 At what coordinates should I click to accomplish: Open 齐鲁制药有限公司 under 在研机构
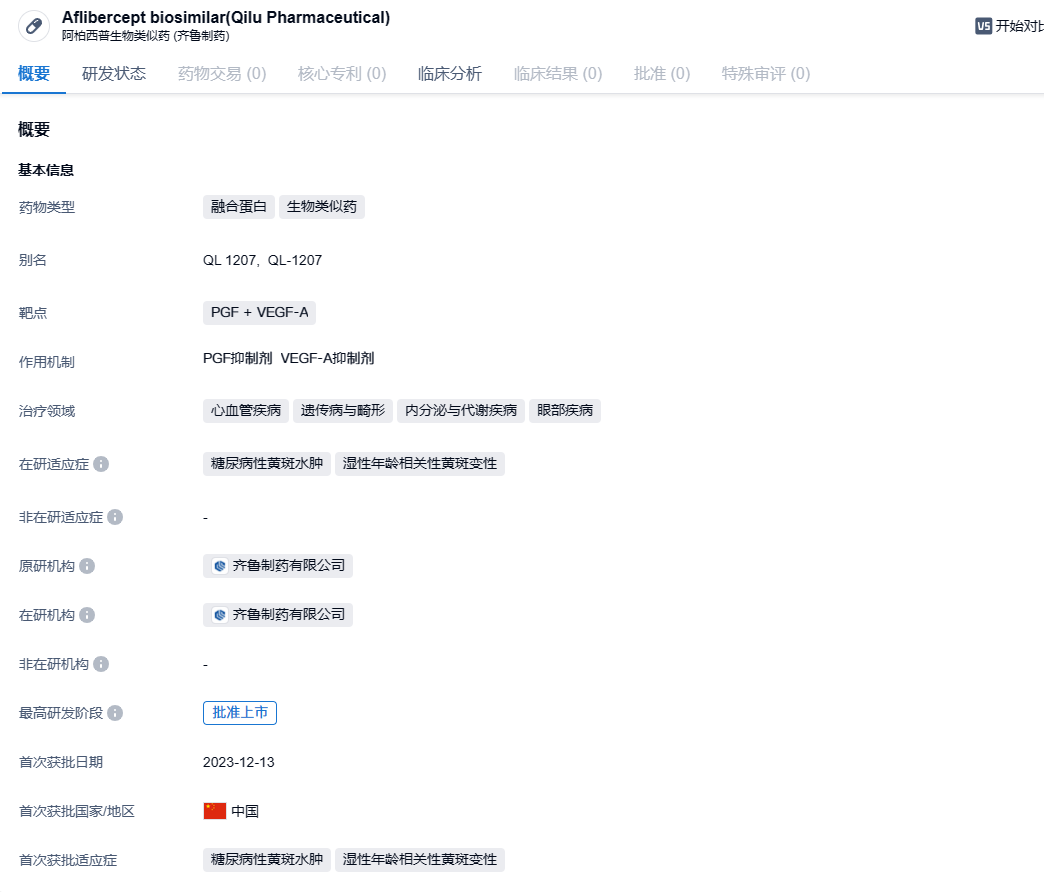coord(278,615)
